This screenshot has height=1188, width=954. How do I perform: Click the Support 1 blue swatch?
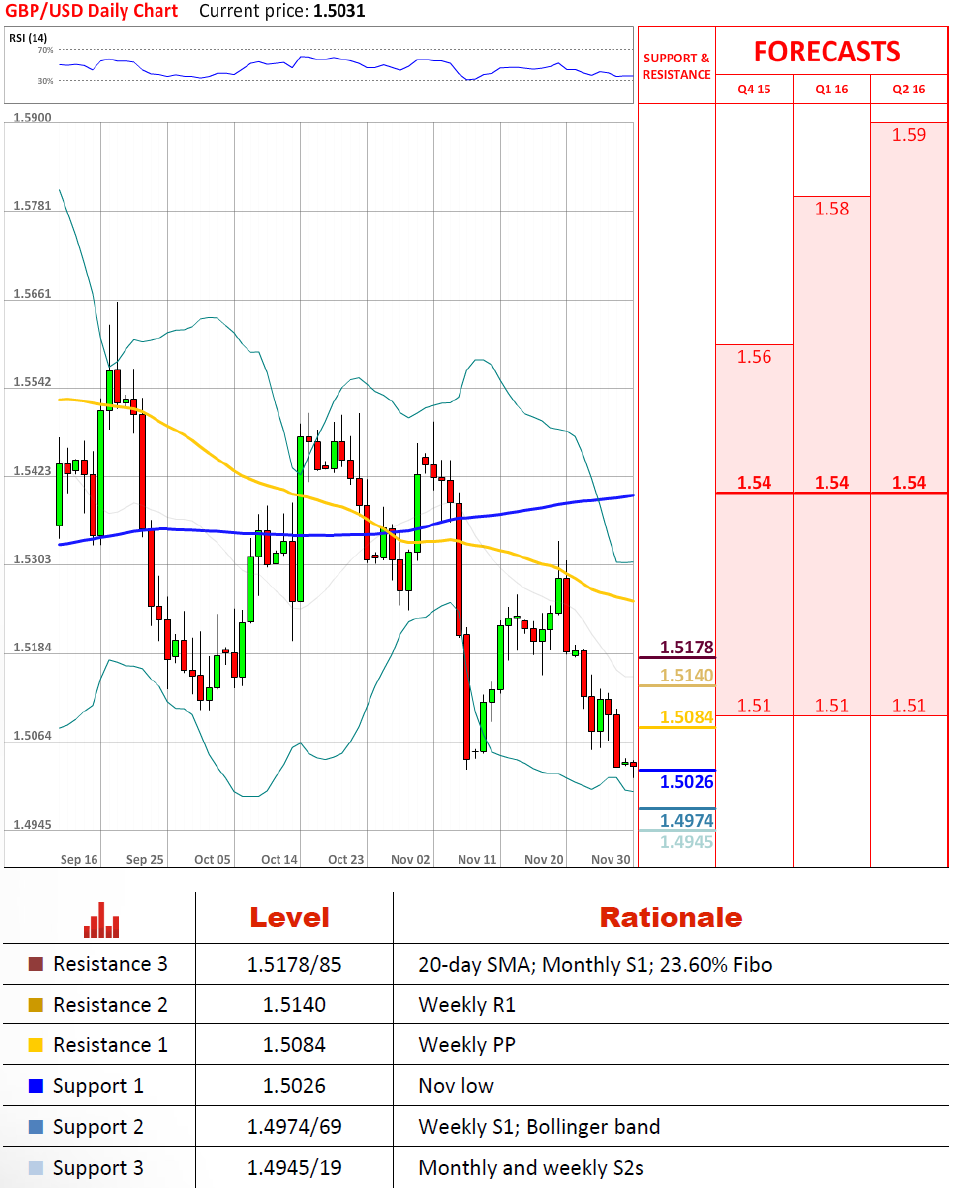[36, 1086]
